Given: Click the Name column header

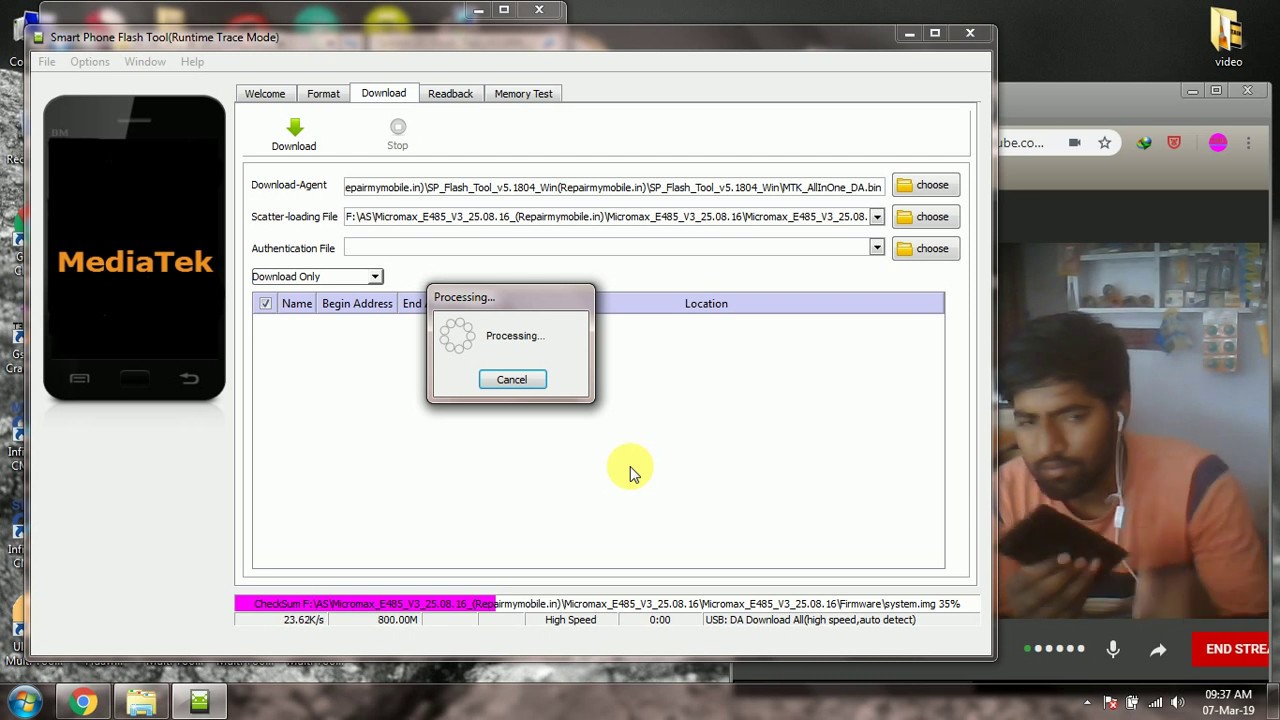Looking at the screenshot, I should (297, 304).
